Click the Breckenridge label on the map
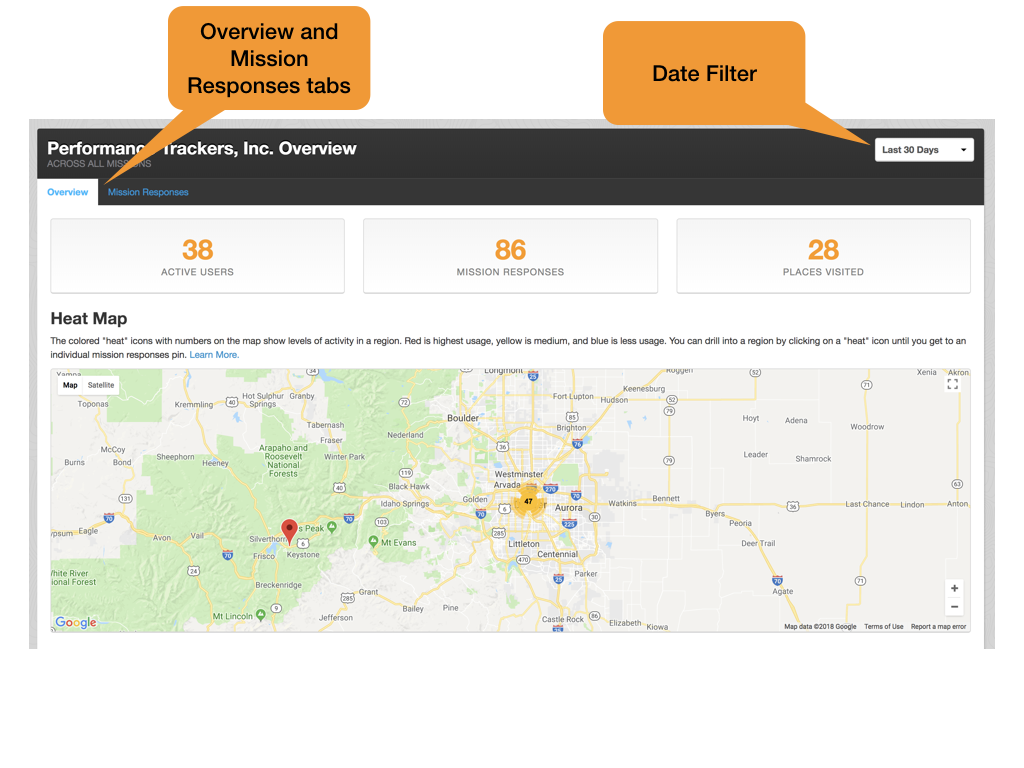Screen dimensions: 1024x768 pos(278,585)
